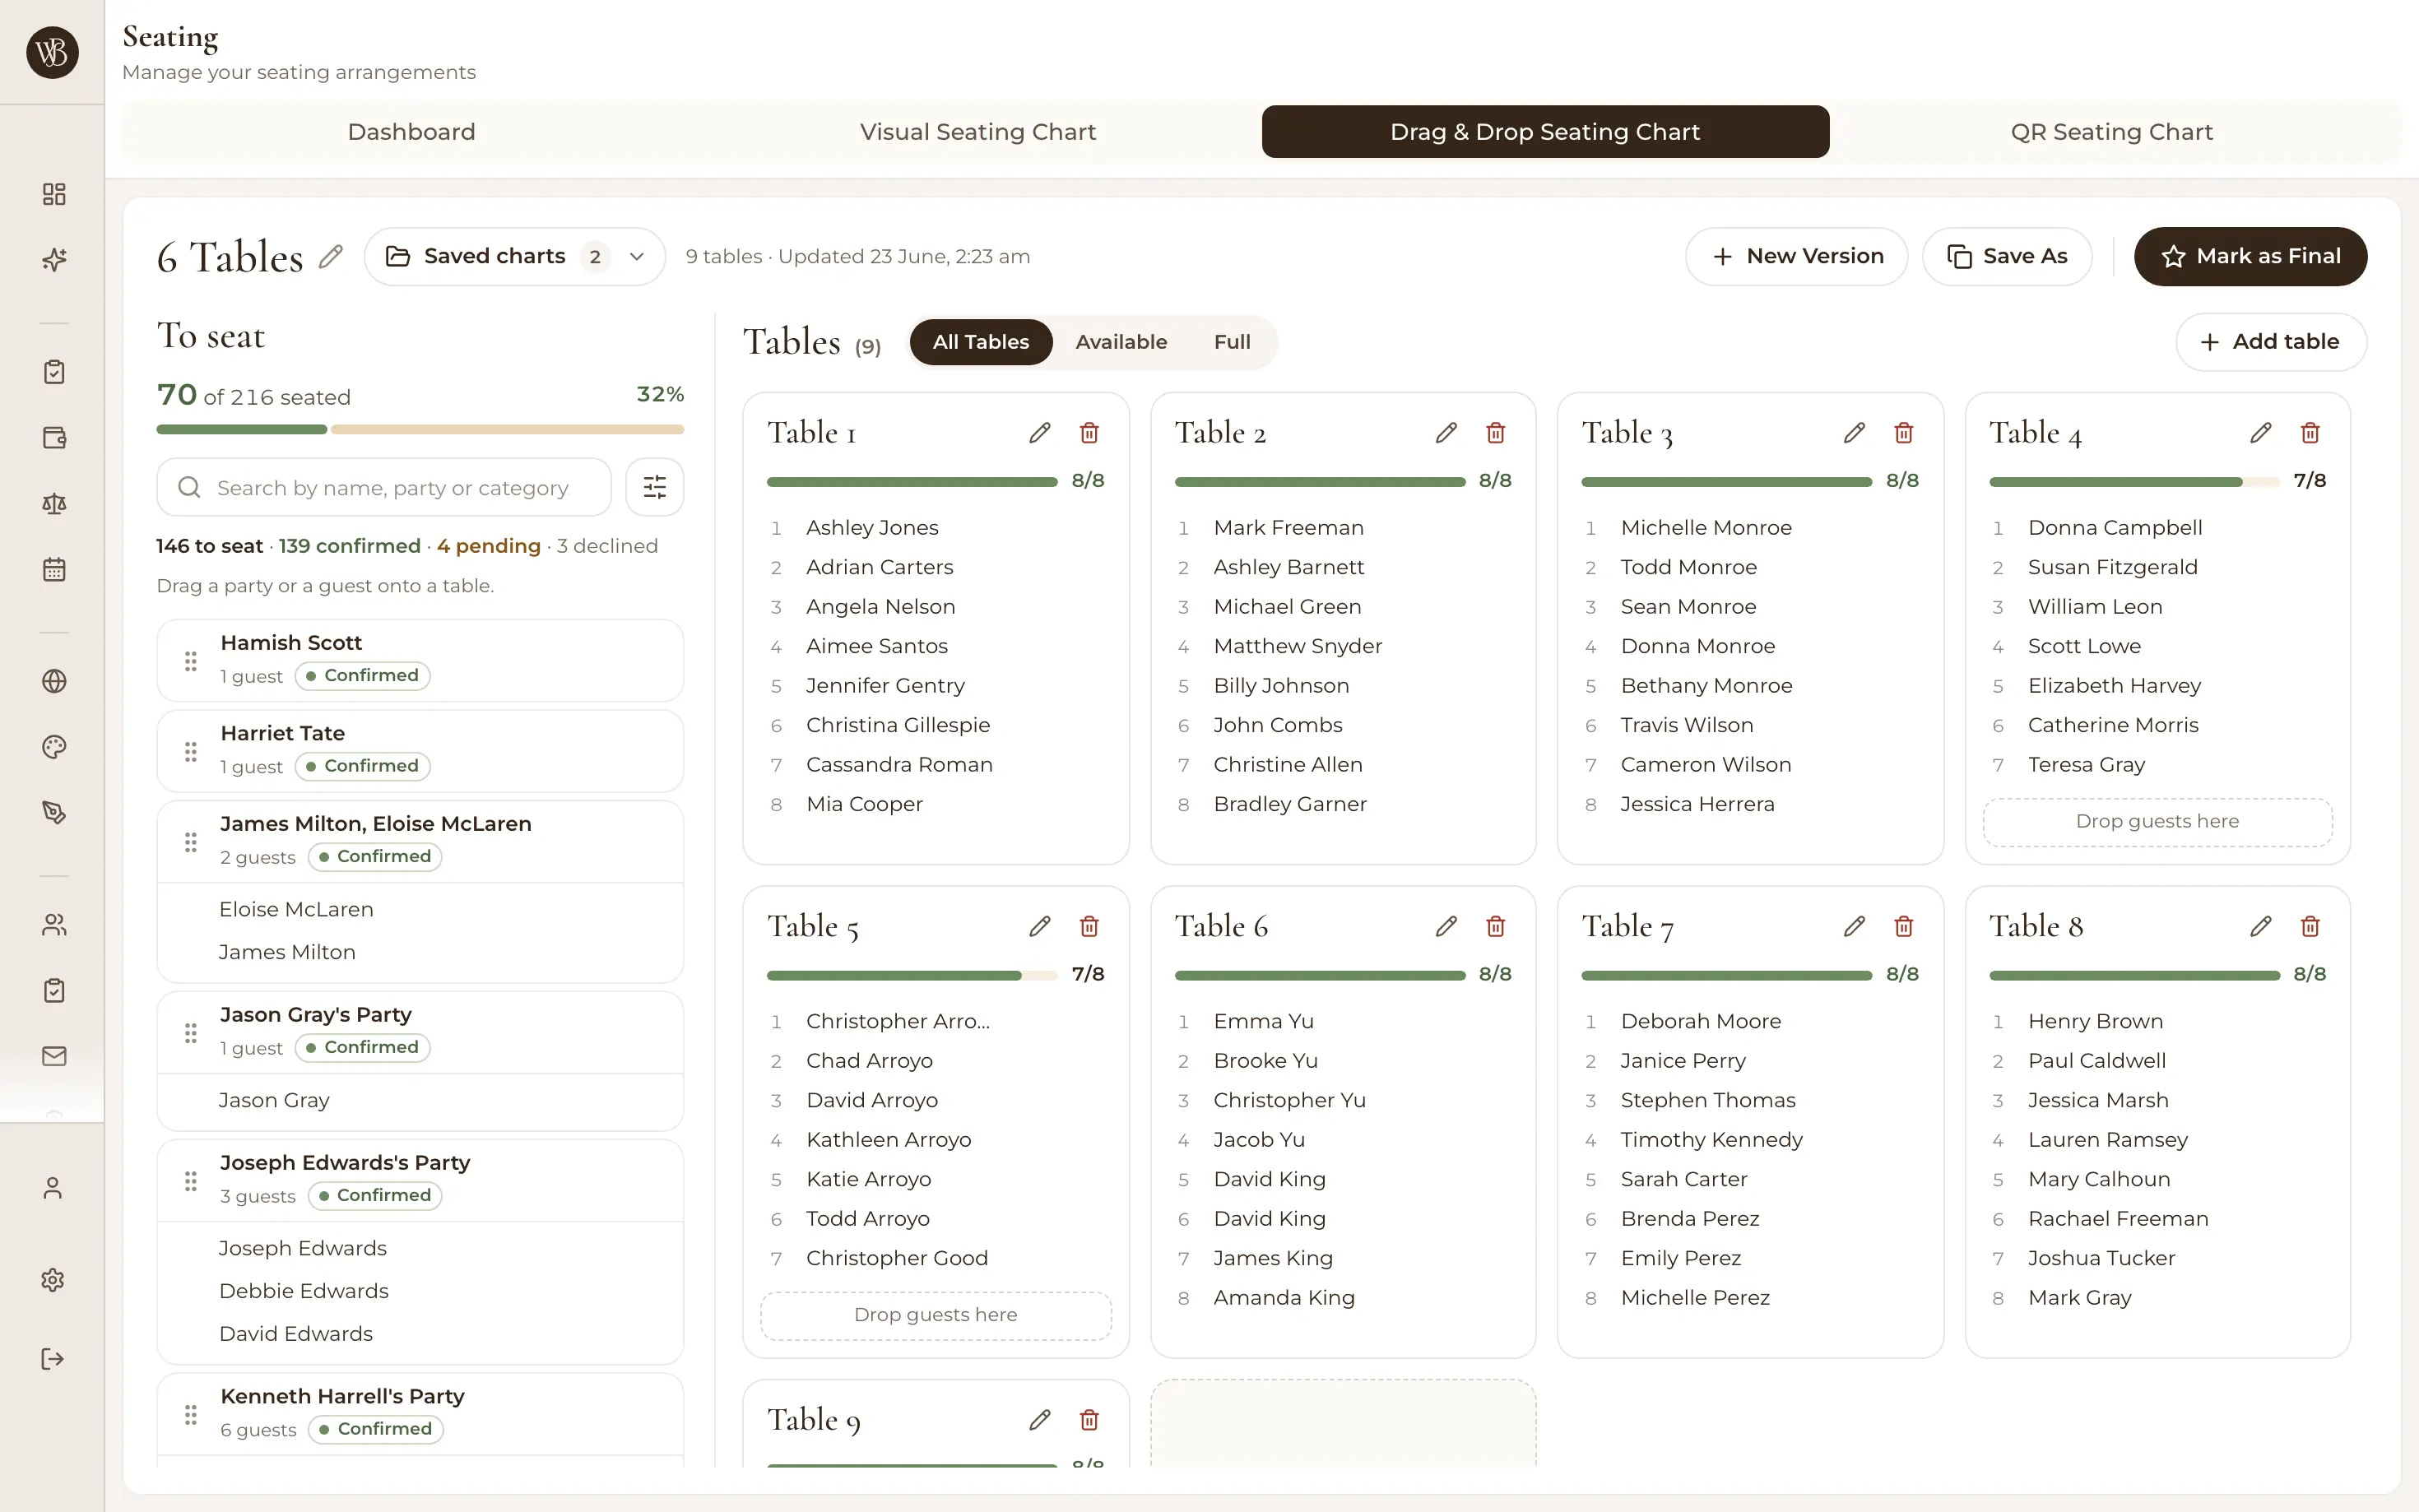The height and width of the screenshot is (1512, 2419).
Task: Open the QR Seating Chart tab
Action: pyautogui.click(x=2111, y=132)
